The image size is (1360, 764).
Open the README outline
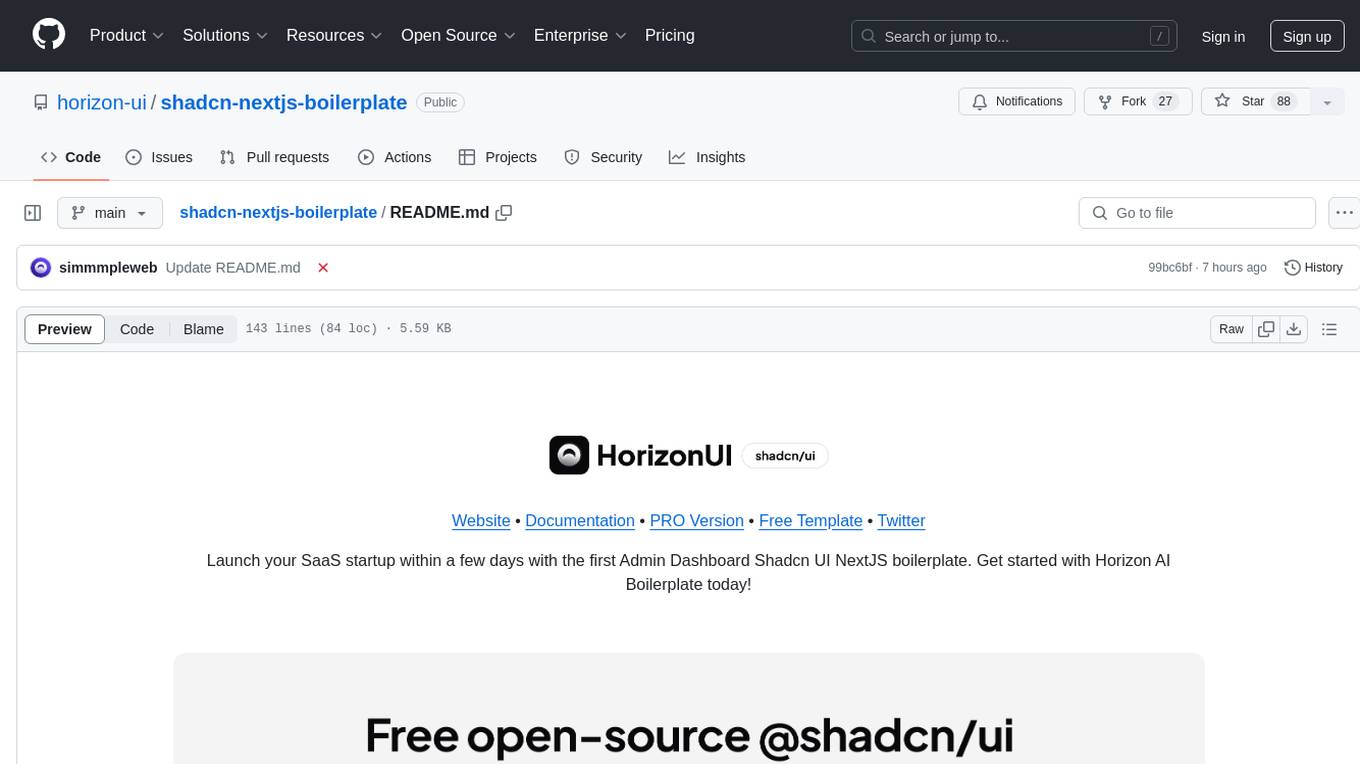(1329, 329)
